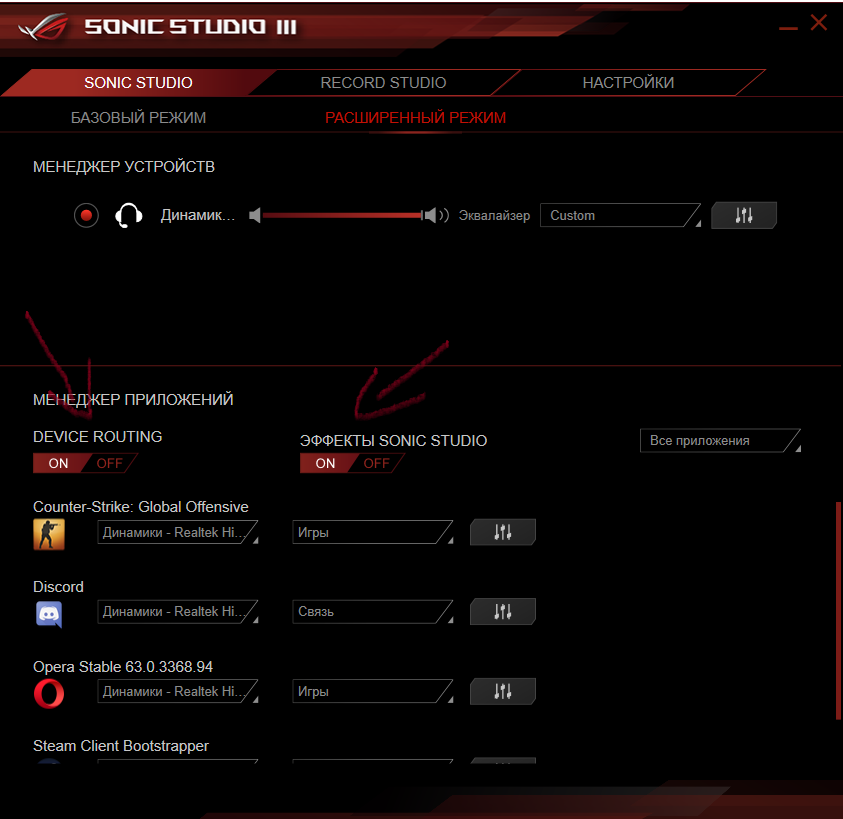Screen dimensions: 843x819
Task: Click the Opera browser app icon
Action: [49, 694]
